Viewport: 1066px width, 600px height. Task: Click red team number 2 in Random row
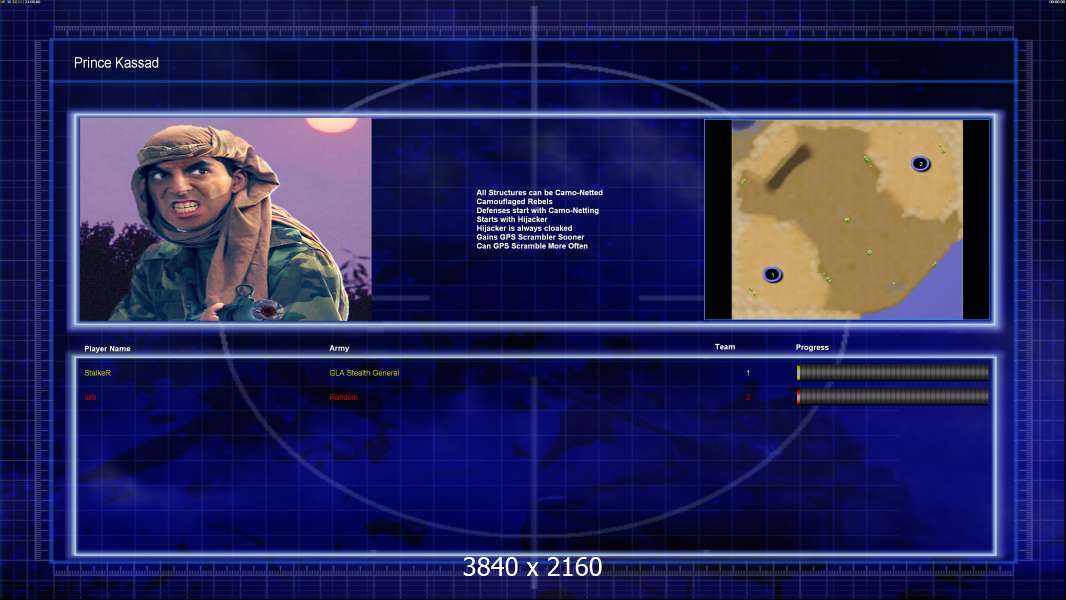coord(748,397)
